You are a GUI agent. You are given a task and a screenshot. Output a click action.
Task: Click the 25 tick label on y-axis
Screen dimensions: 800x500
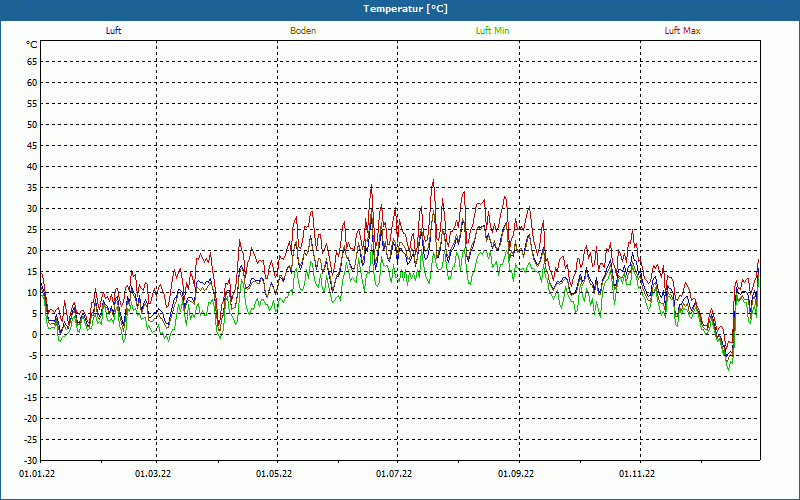[31, 229]
